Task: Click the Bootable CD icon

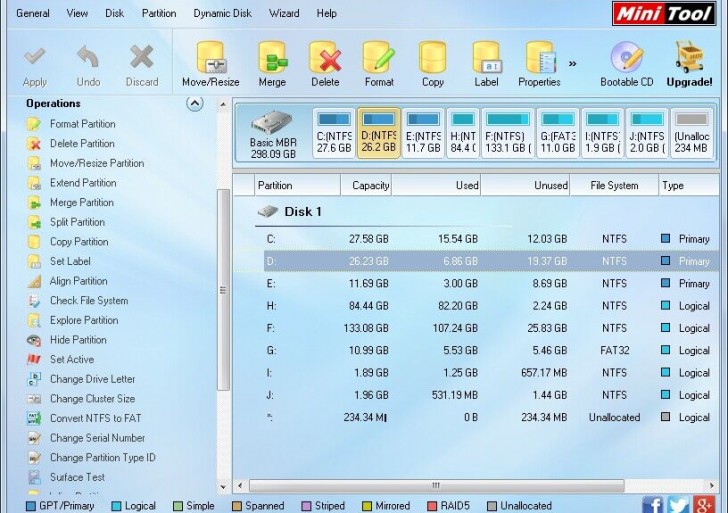Action: tap(626, 58)
